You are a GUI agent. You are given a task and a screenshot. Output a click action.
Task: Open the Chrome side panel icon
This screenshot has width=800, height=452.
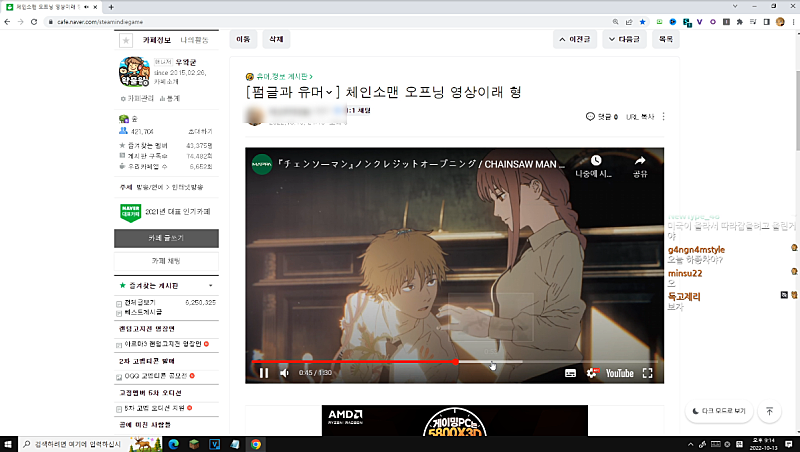coord(766,22)
